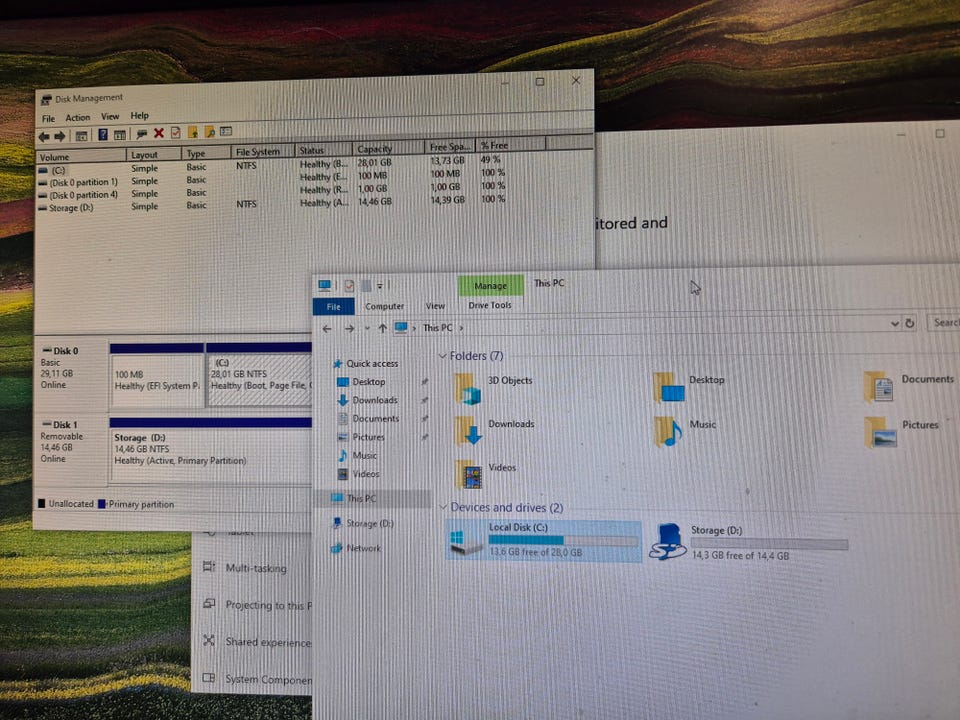Click the properties checkmark icon
The image size is (960, 720).
(x=176, y=133)
